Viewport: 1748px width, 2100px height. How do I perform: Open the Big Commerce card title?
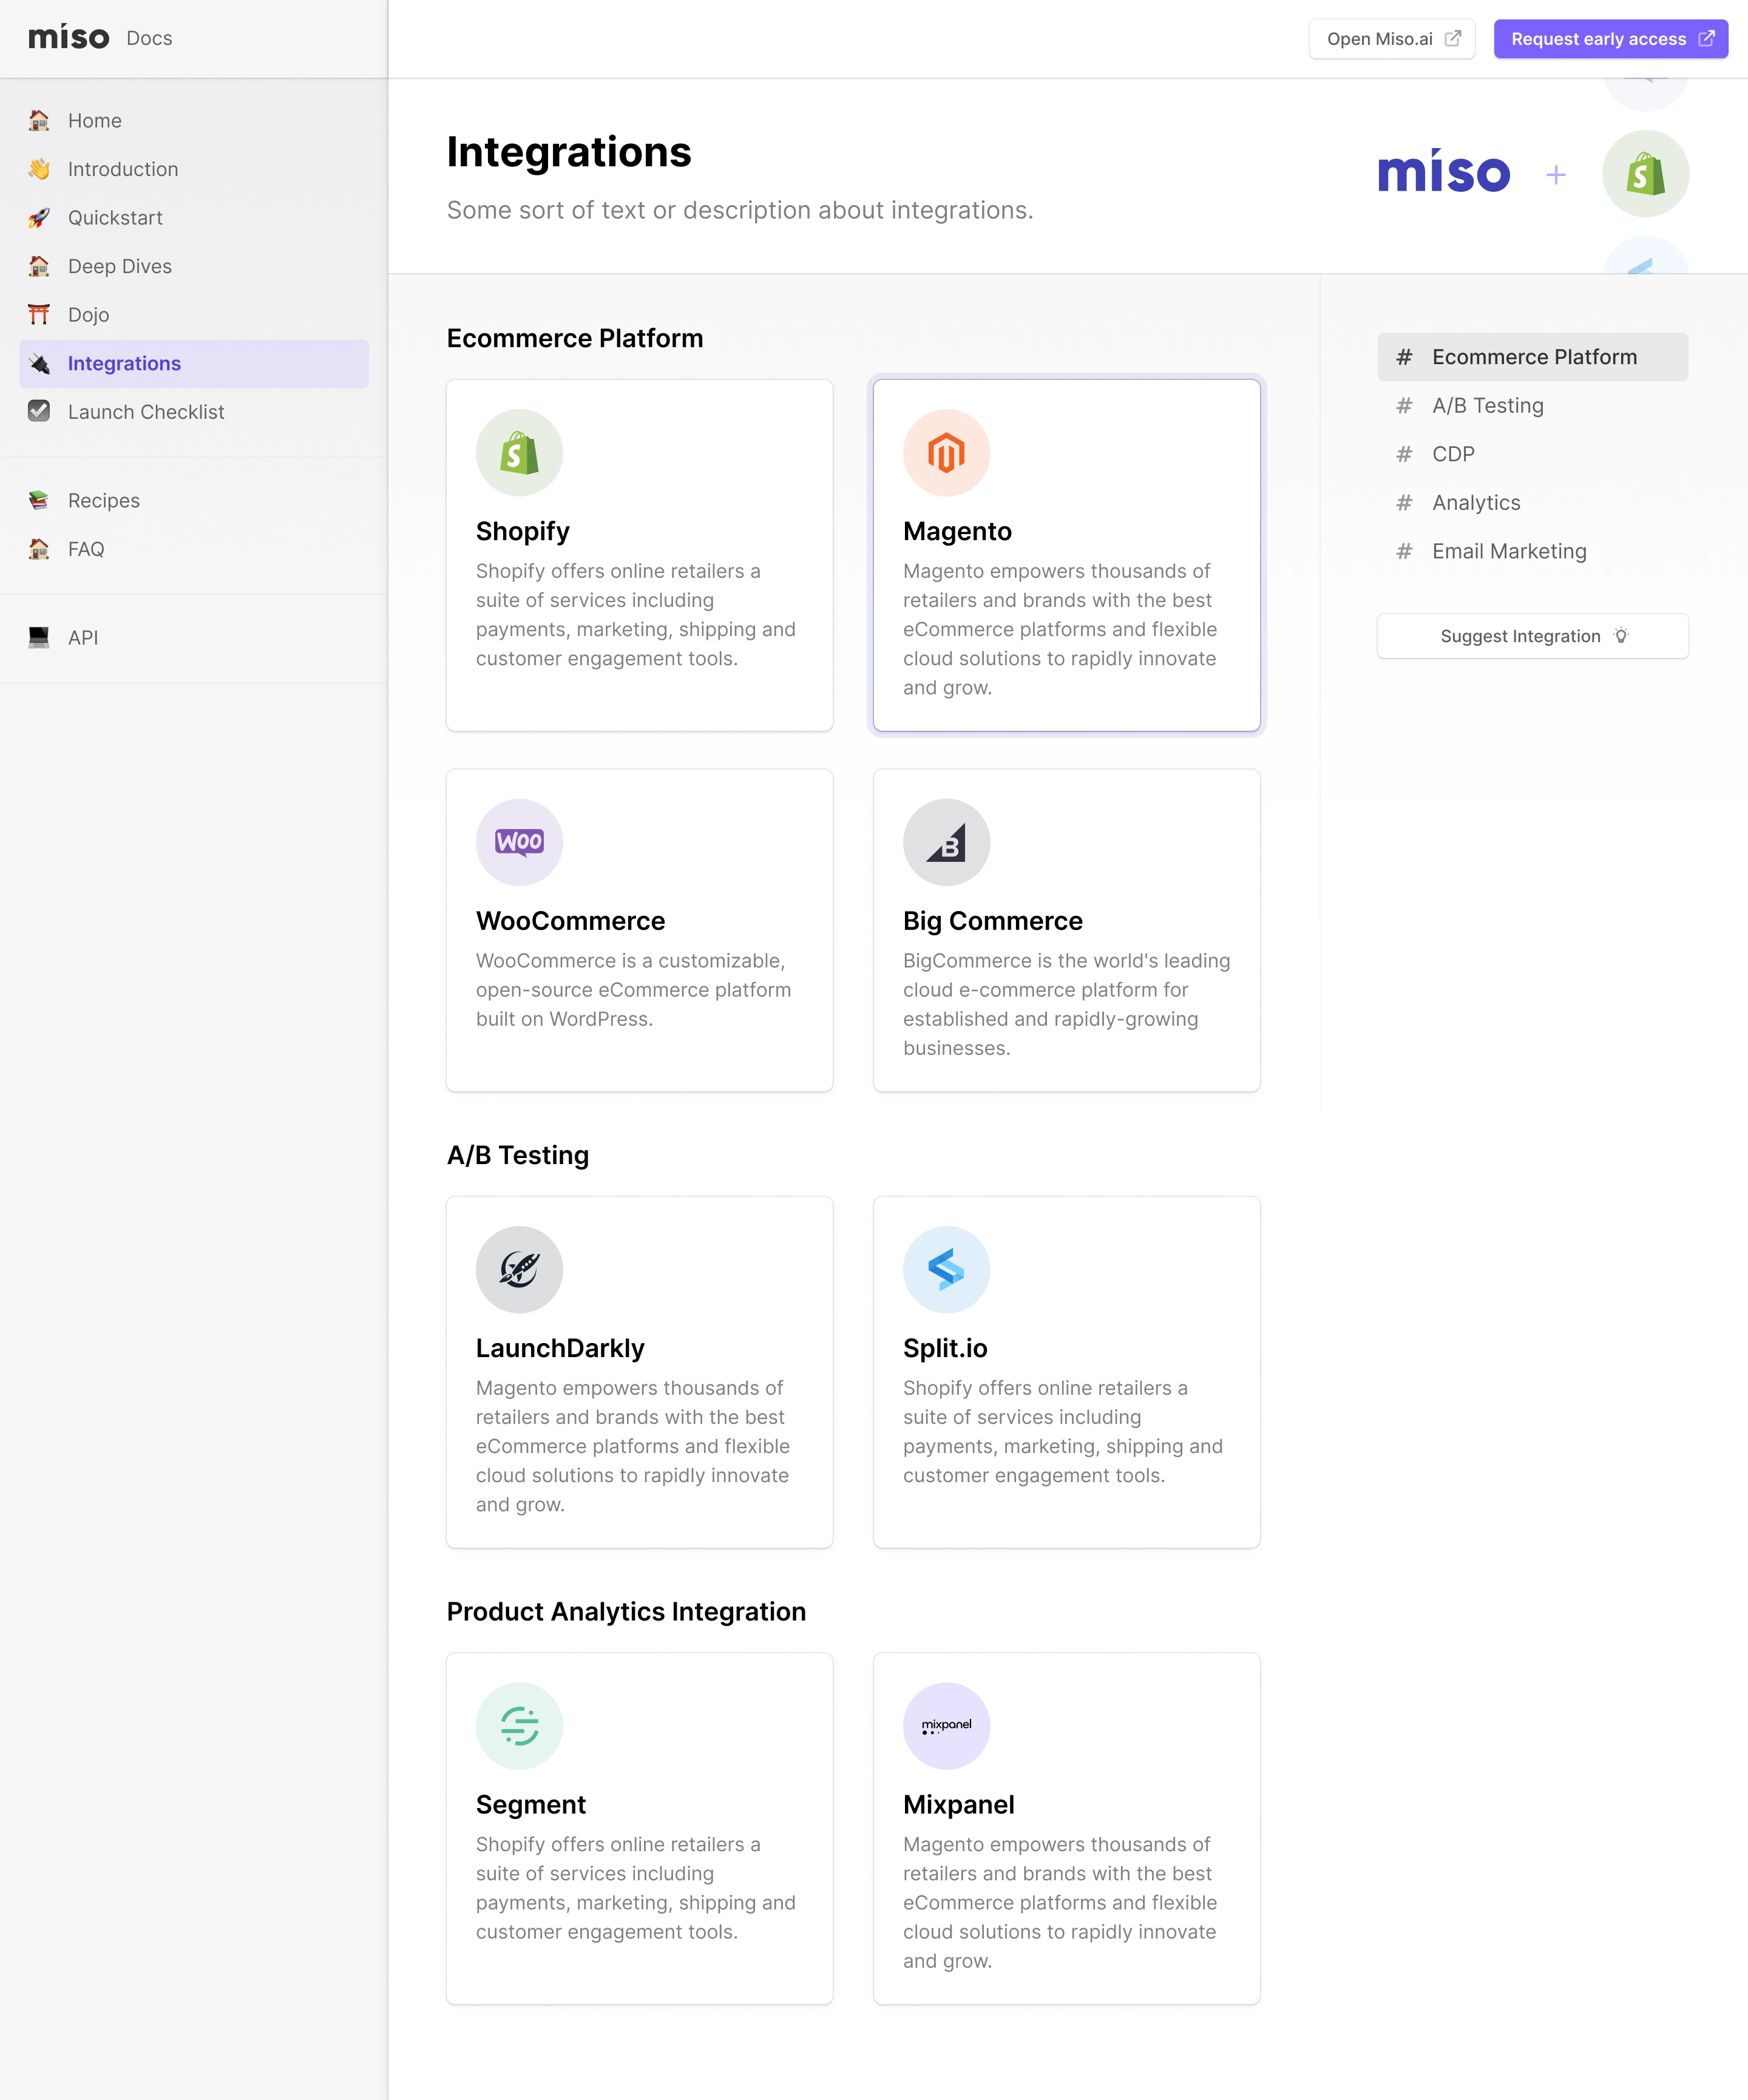pyautogui.click(x=992, y=921)
